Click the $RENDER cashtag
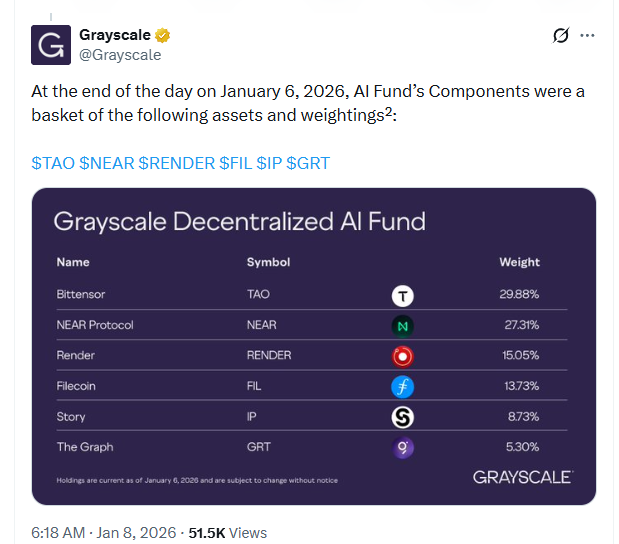 pos(176,162)
